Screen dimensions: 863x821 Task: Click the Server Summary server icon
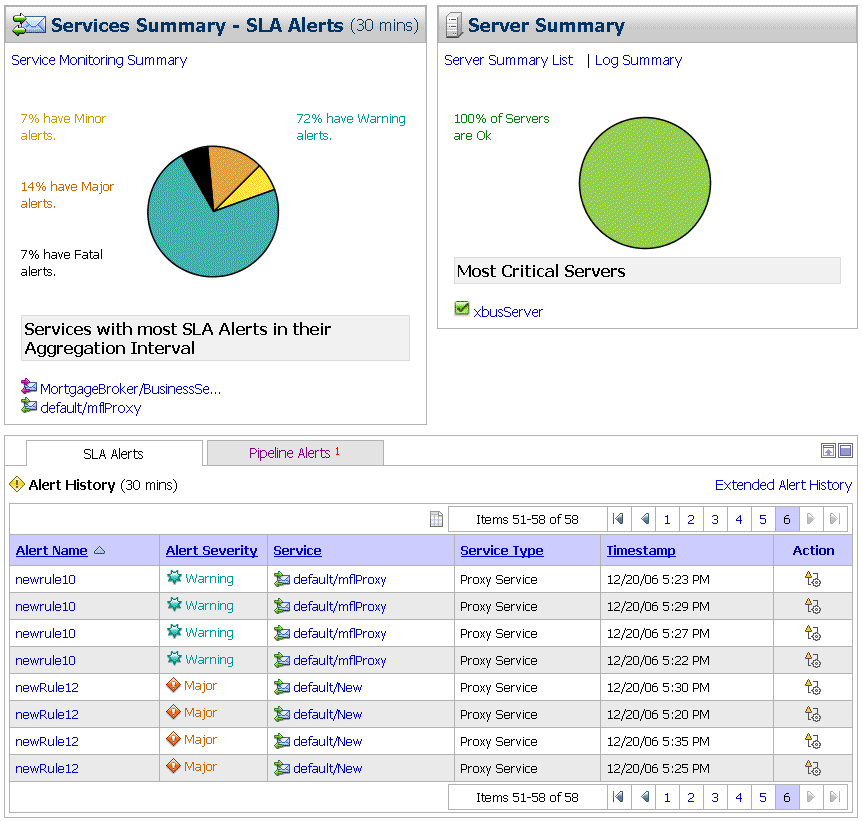tap(454, 25)
